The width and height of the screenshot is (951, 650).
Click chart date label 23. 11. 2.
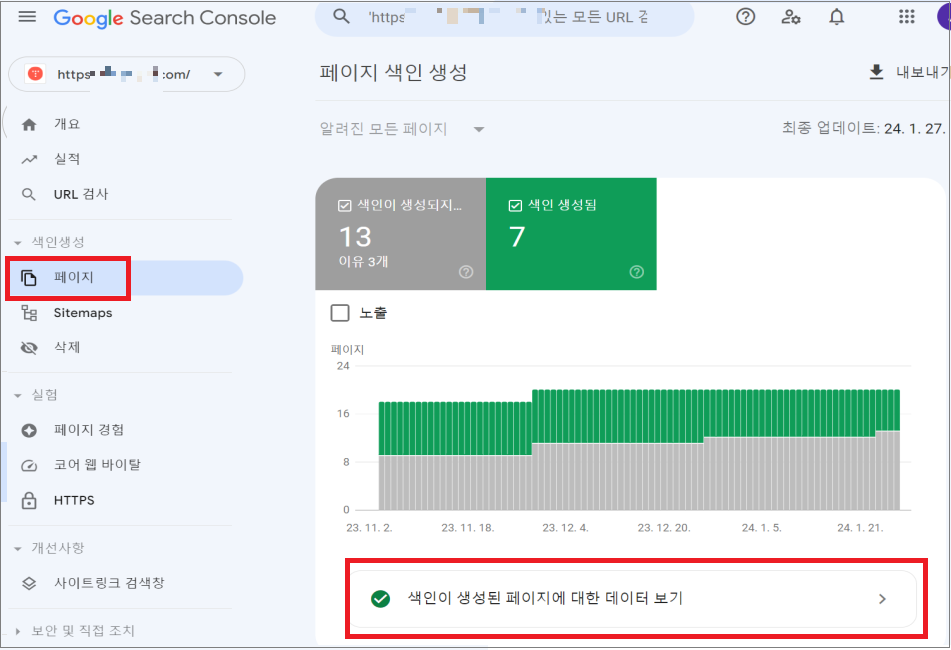pyautogui.click(x=369, y=528)
